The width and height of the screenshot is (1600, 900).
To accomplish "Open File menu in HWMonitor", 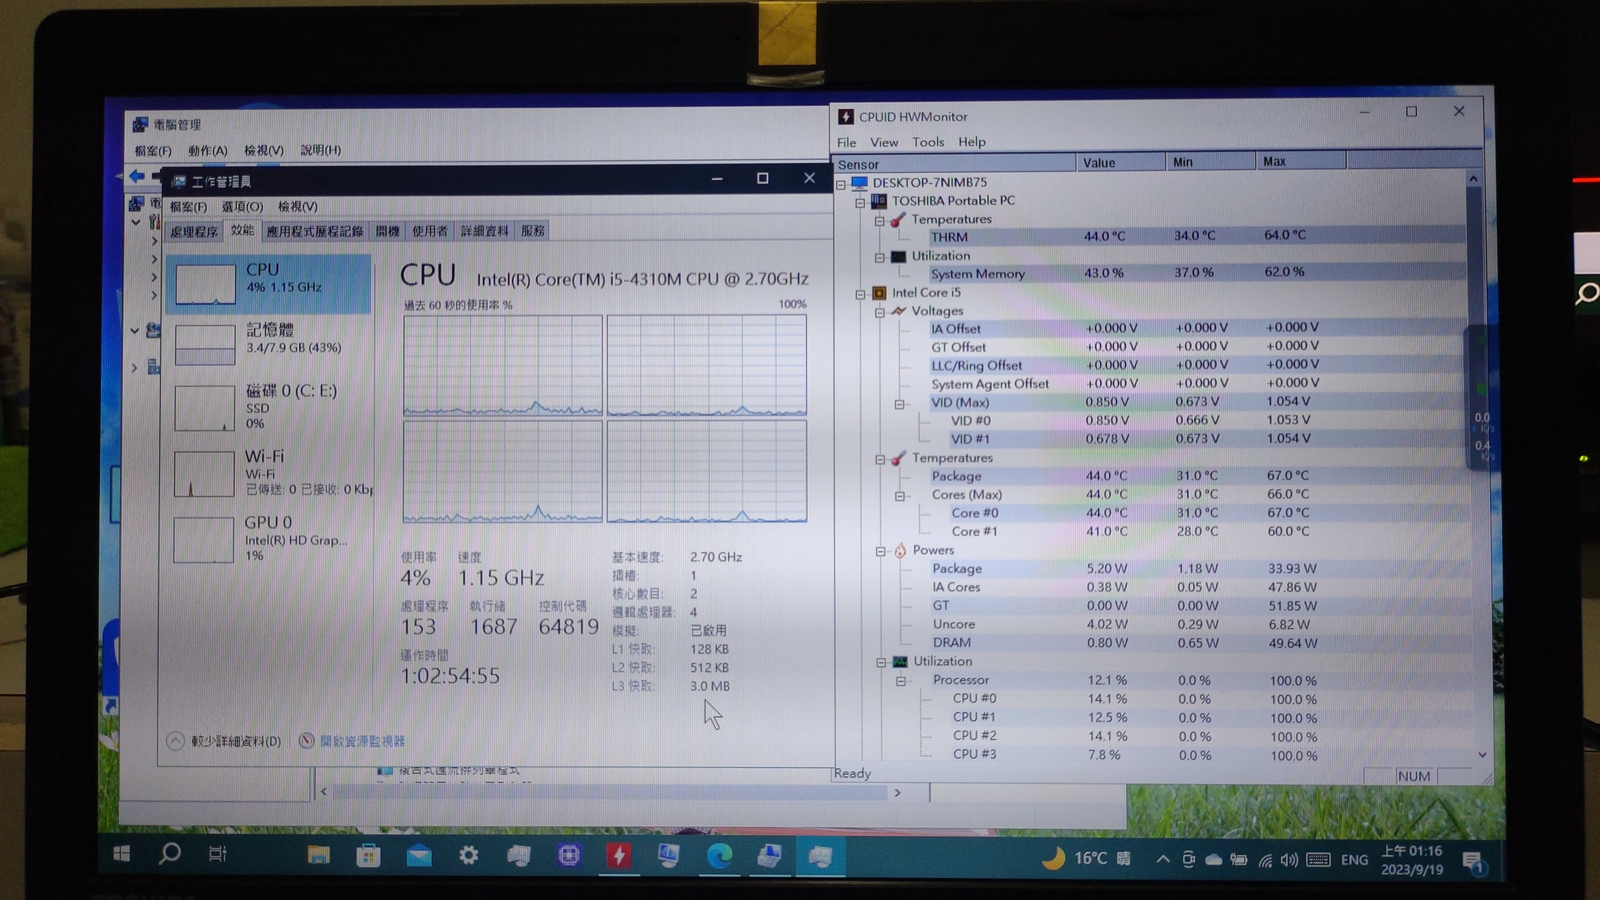I will pos(847,142).
